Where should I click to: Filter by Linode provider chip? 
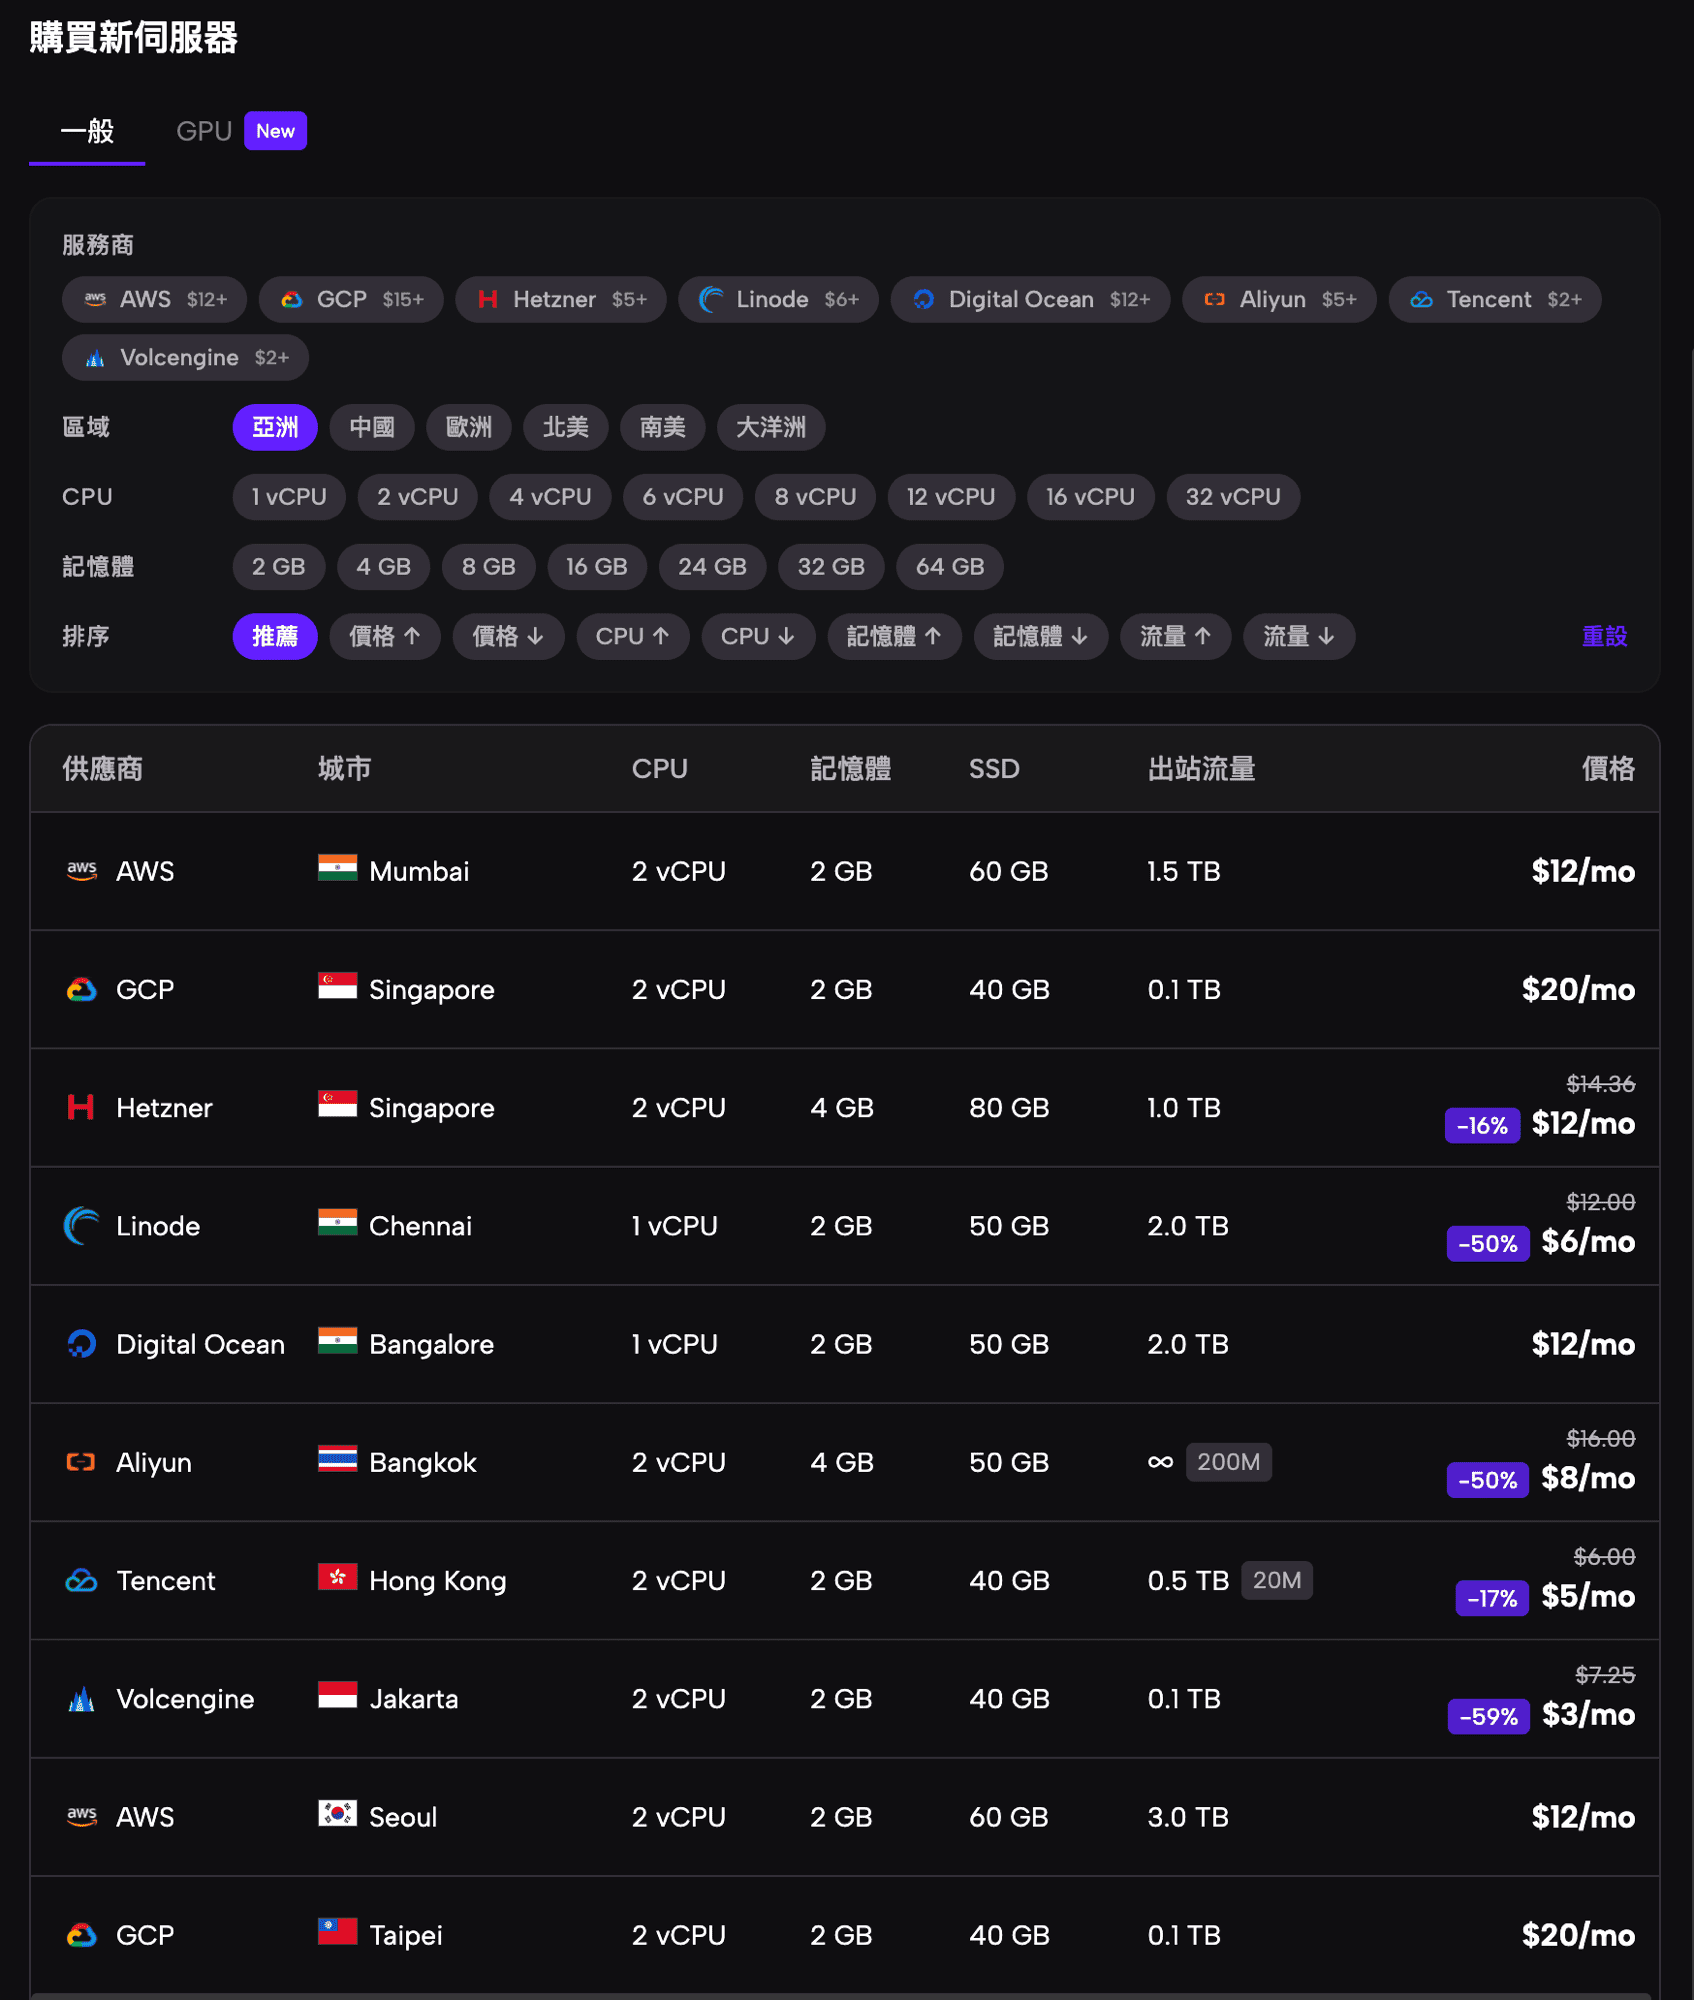click(778, 300)
